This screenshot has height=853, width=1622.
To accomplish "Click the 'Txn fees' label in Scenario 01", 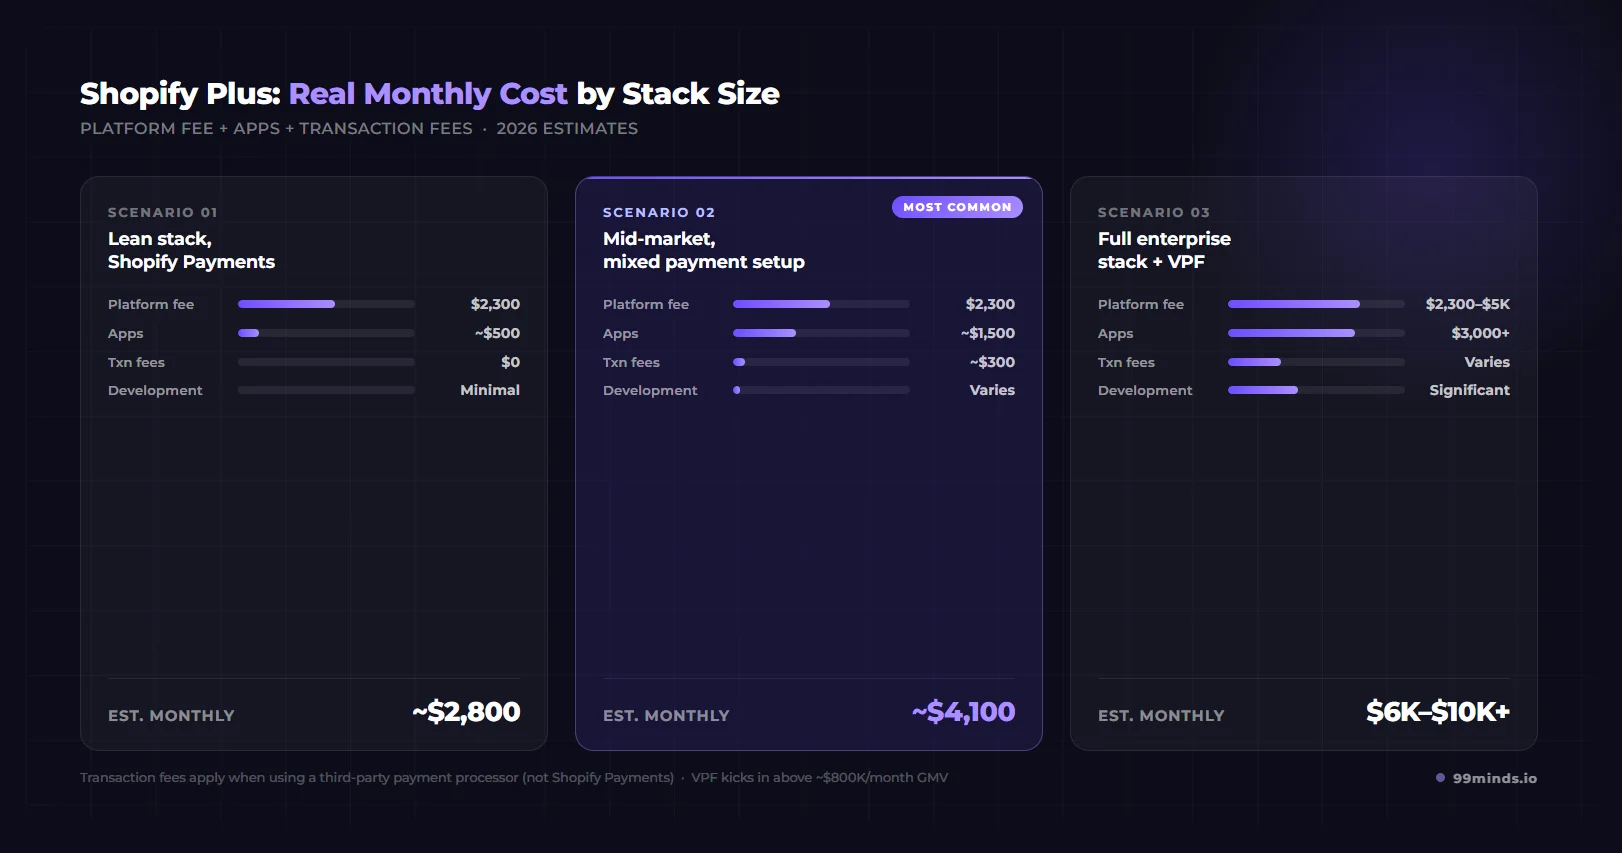I will coord(136,362).
